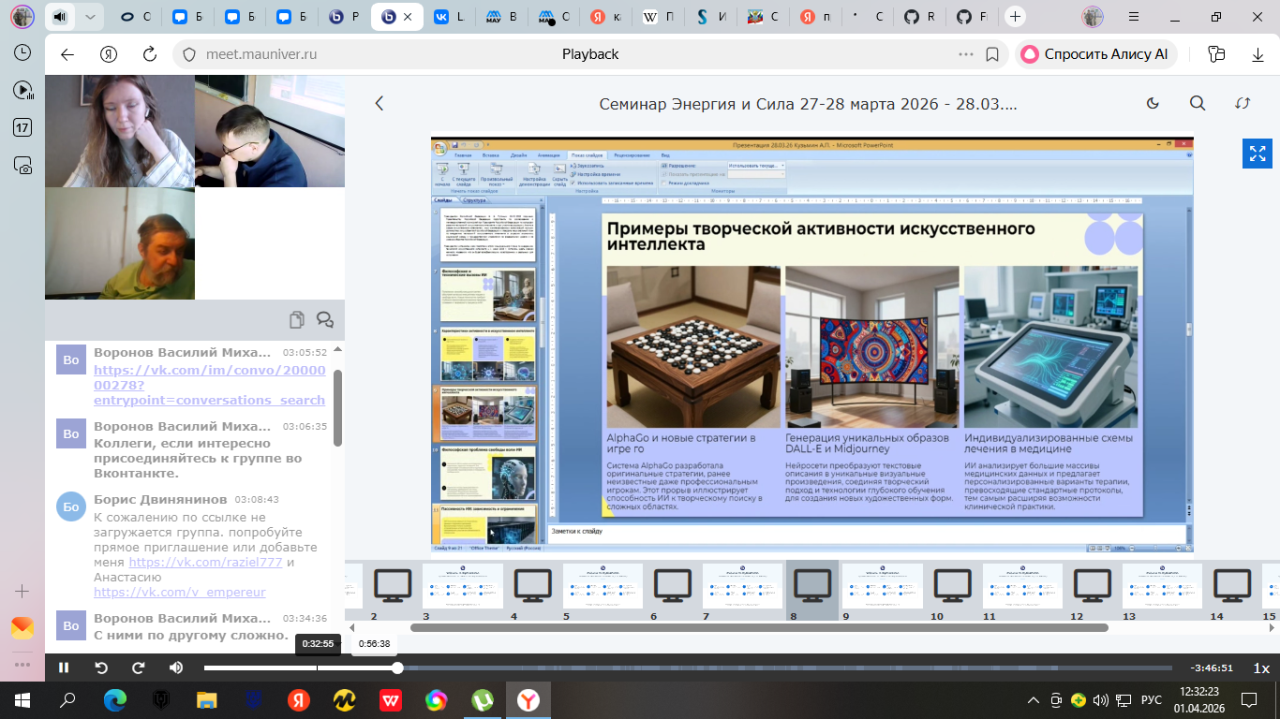The image size is (1280, 719).
Task: Mute the playback volume speaker icon
Action: tap(176, 668)
